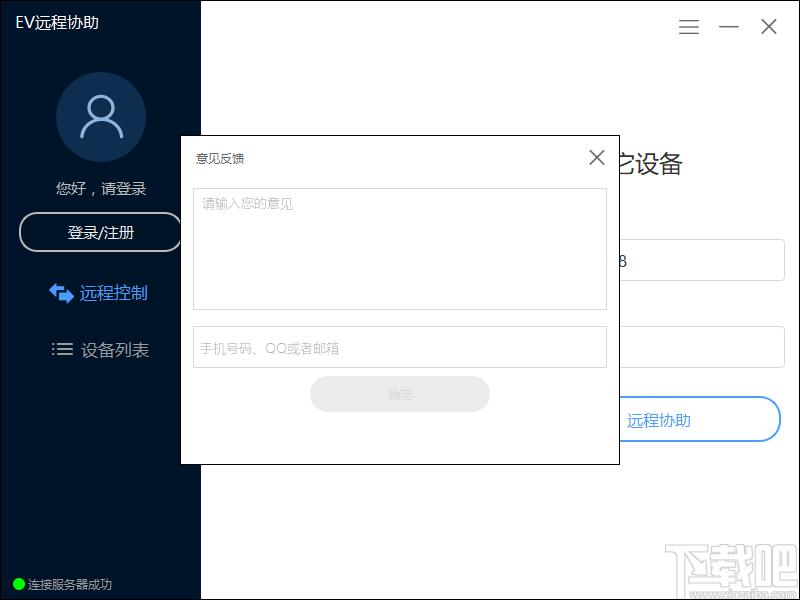The width and height of the screenshot is (800, 600).
Task: Click the 您好，请登录 greeting text
Action: coord(101,188)
